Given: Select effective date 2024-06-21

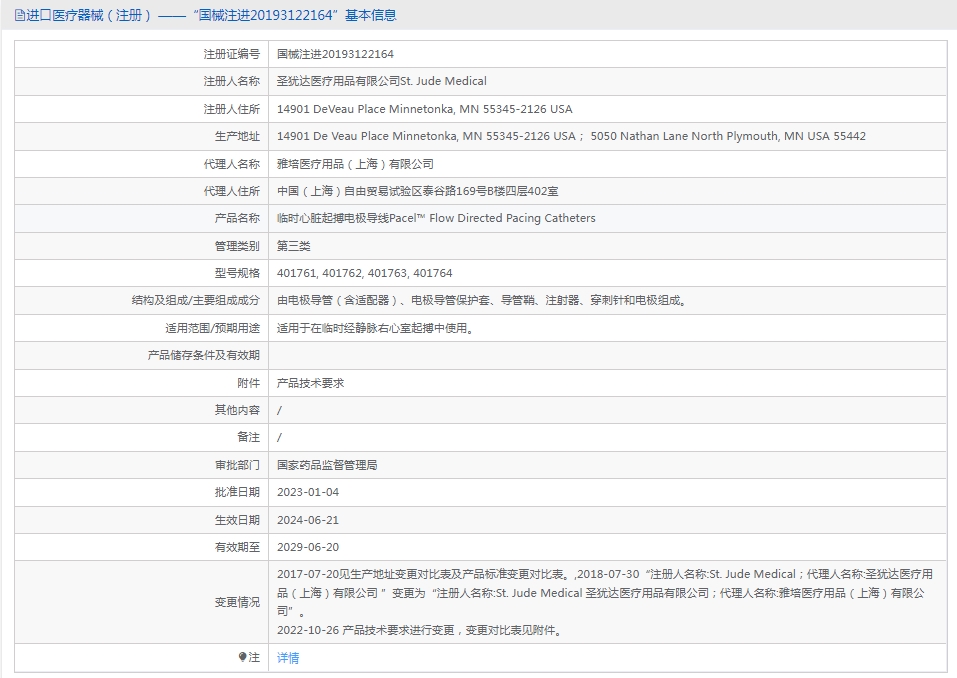Looking at the screenshot, I should click(x=308, y=520).
